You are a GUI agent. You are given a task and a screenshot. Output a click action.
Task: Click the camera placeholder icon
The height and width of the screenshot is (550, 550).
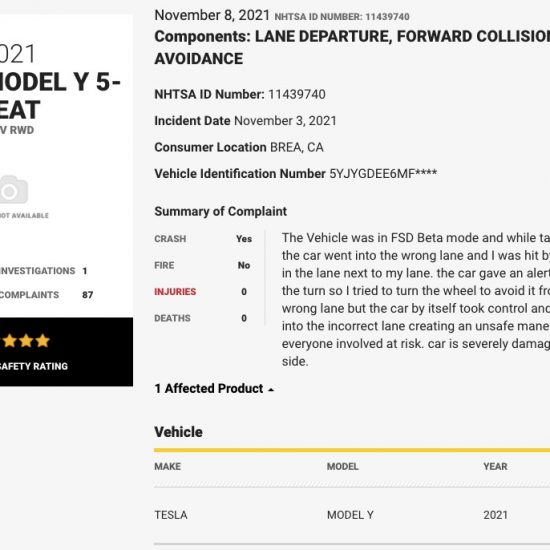point(13,189)
